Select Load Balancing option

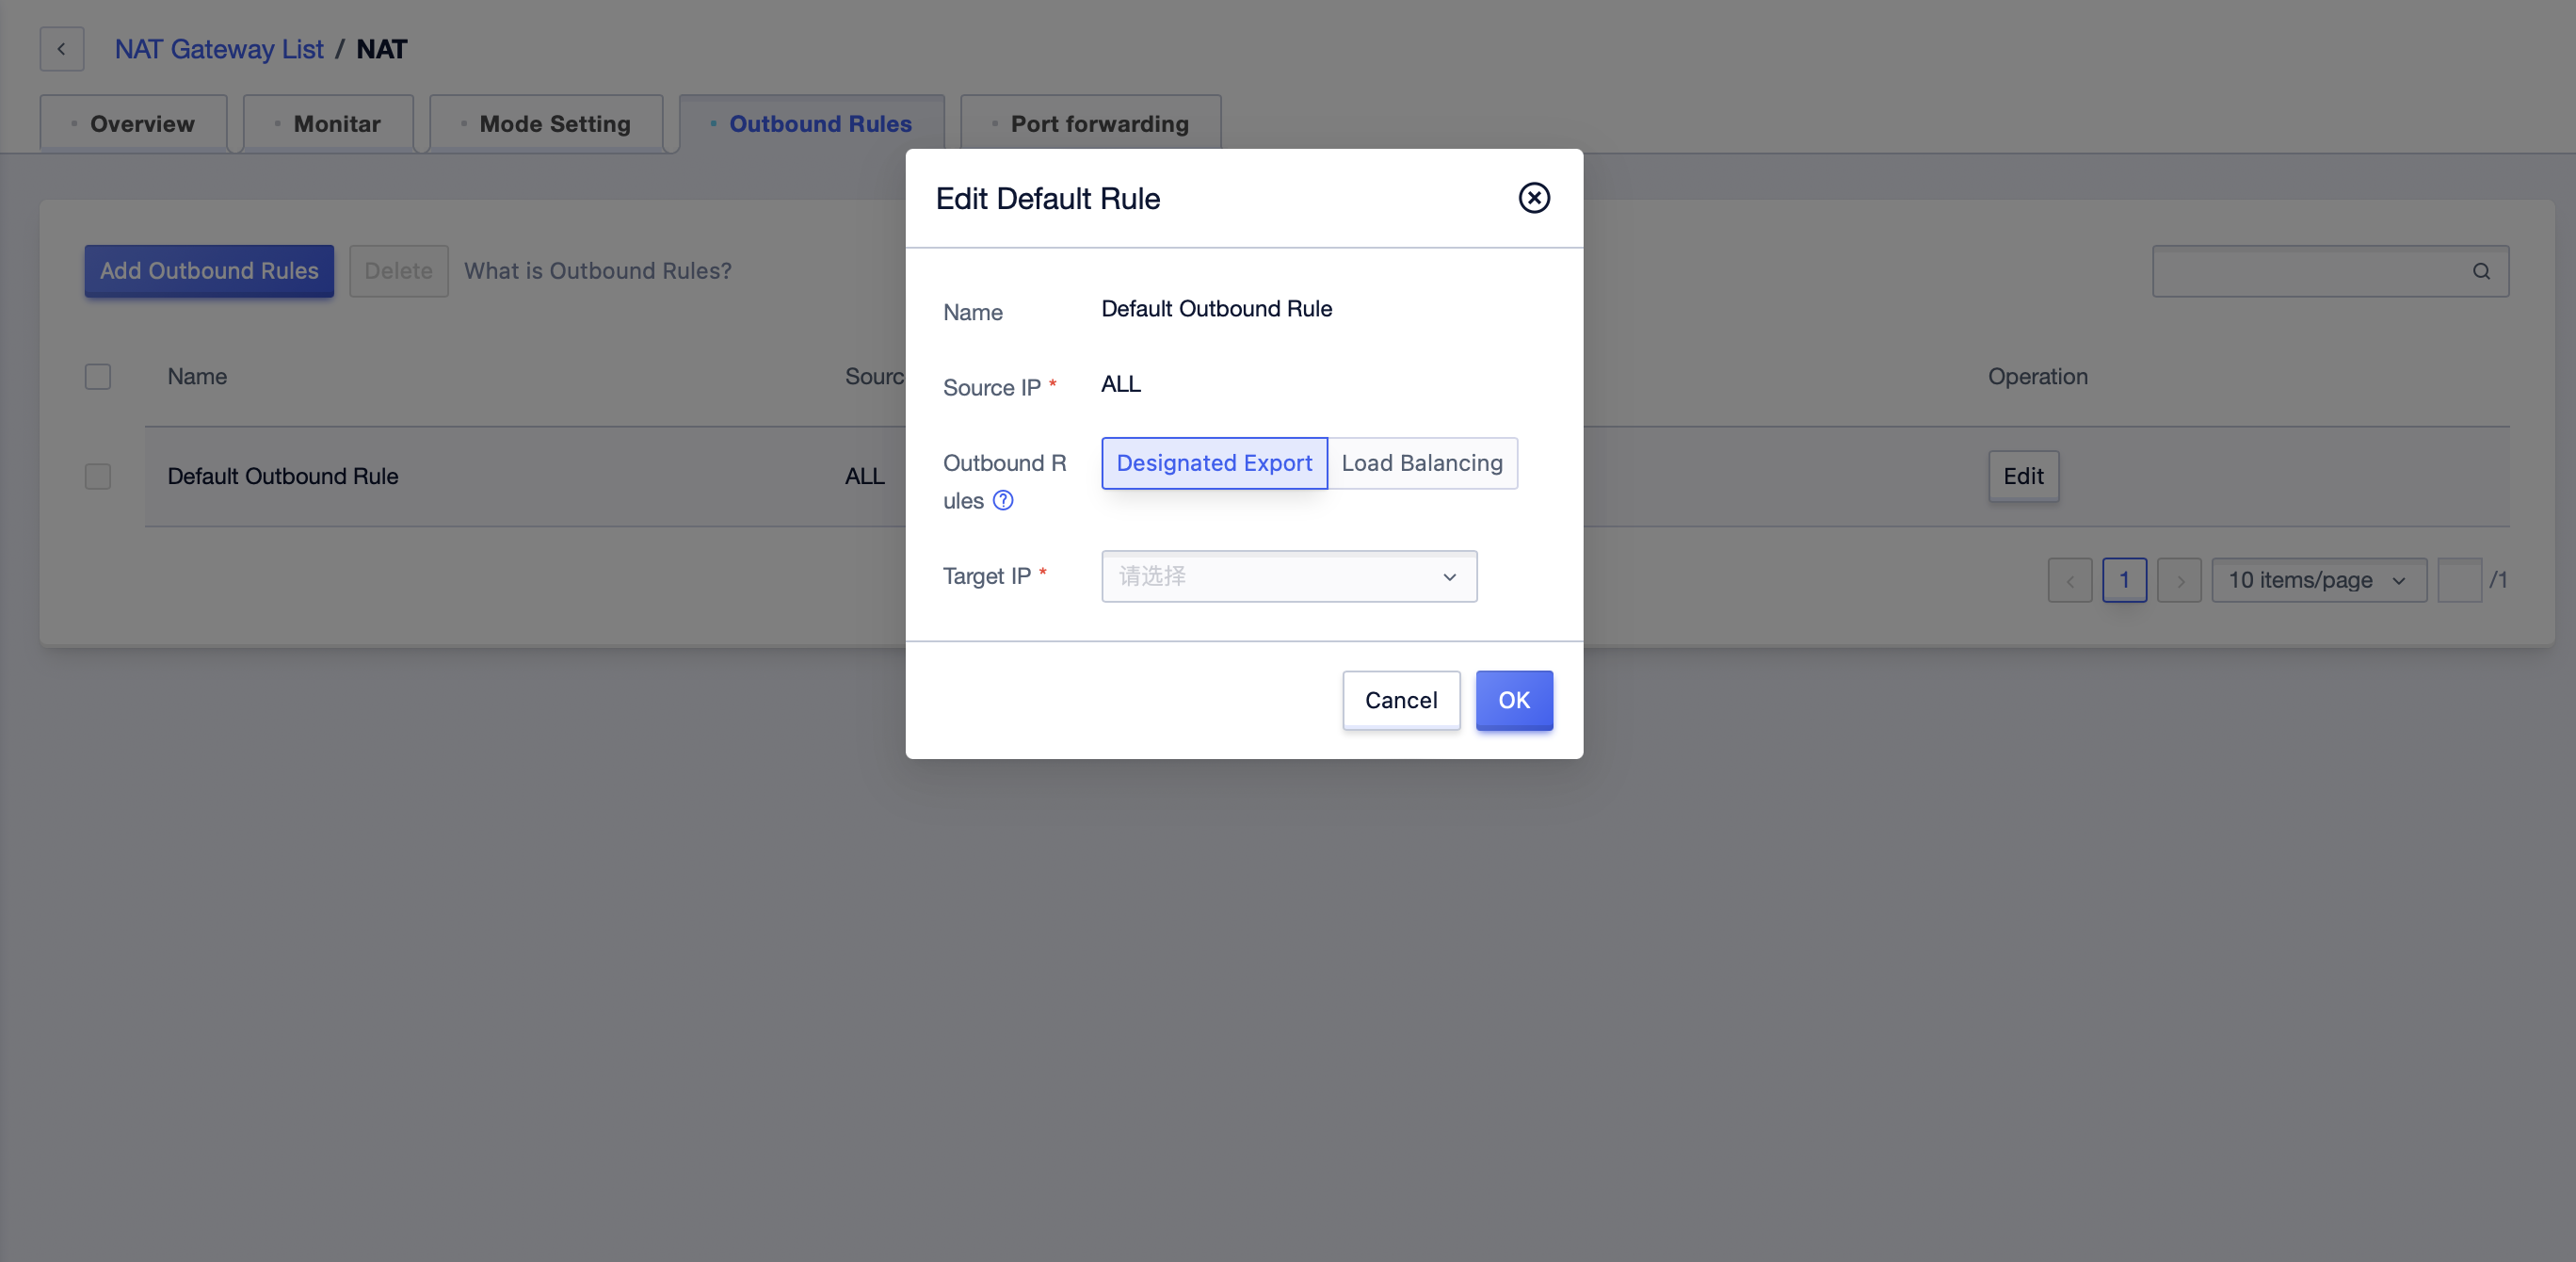(1422, 463)
